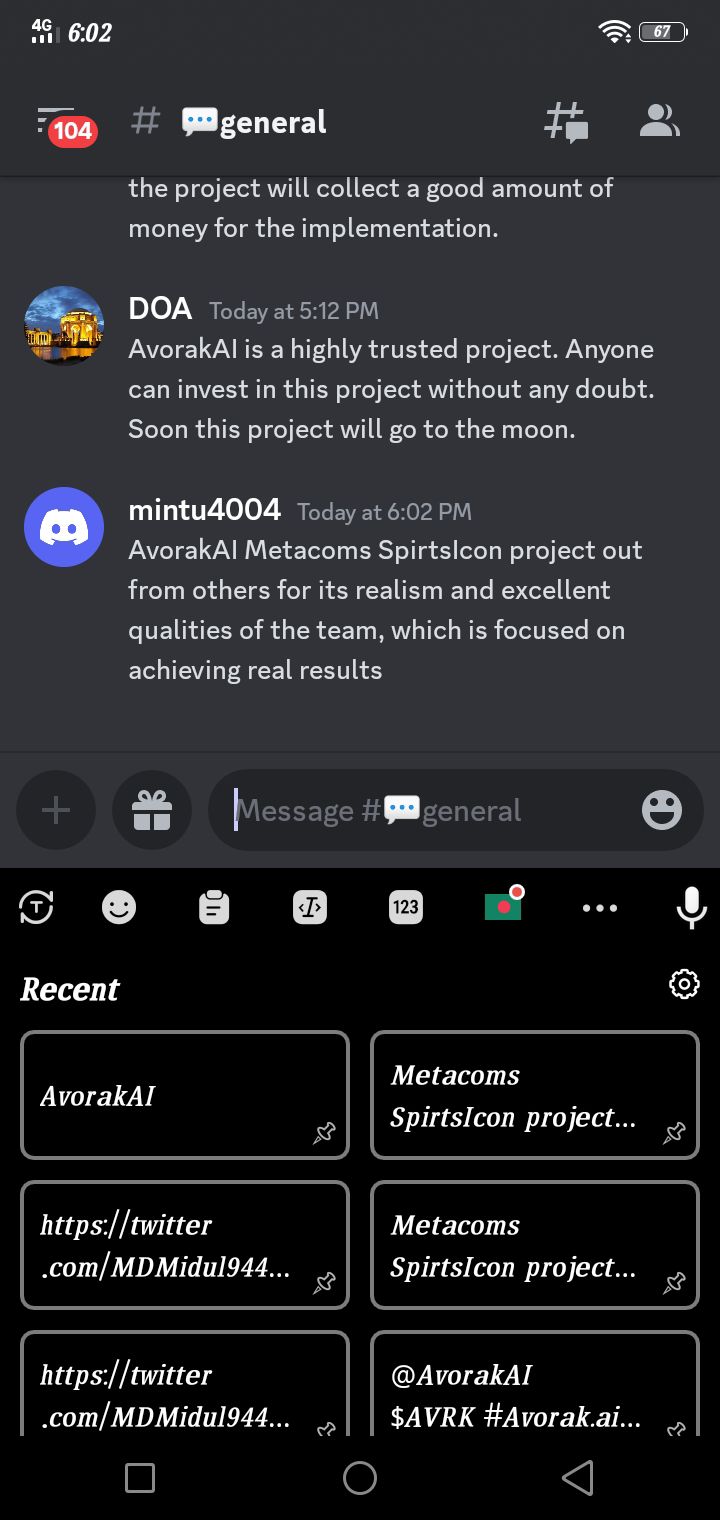
Task: Pin toggle on AvorakAI clip
Action: [324, 1133]
